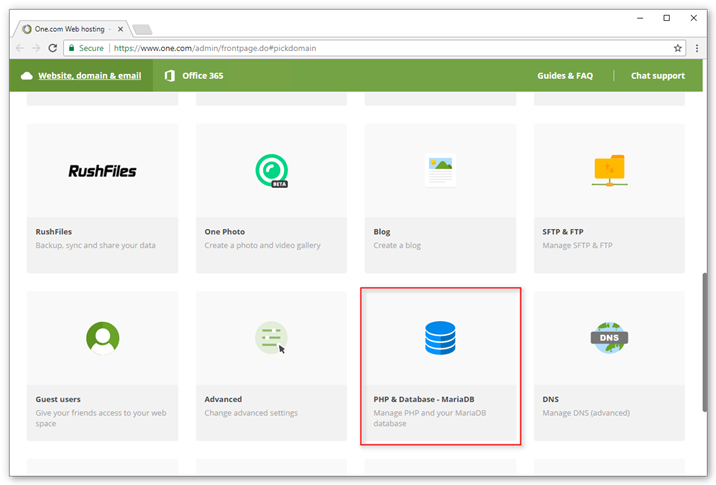Click 'Manage DNS (advanced)' description
Image resolution: width=716 pixels, height=485 pixels.
[586, 413]
